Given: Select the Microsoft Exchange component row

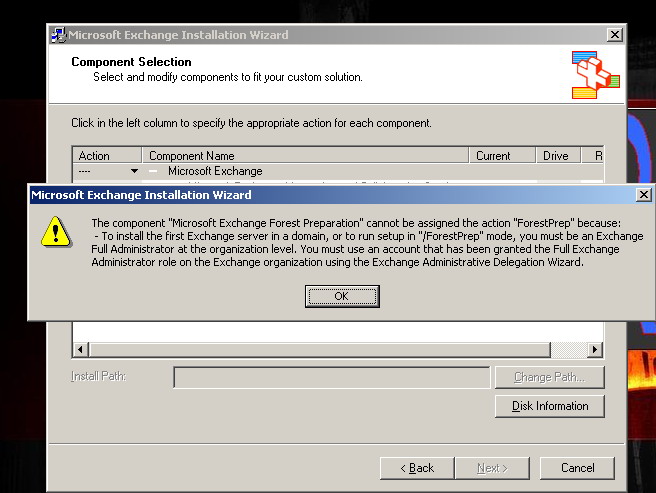Looking at the screenshot, I should pos(215,171).
